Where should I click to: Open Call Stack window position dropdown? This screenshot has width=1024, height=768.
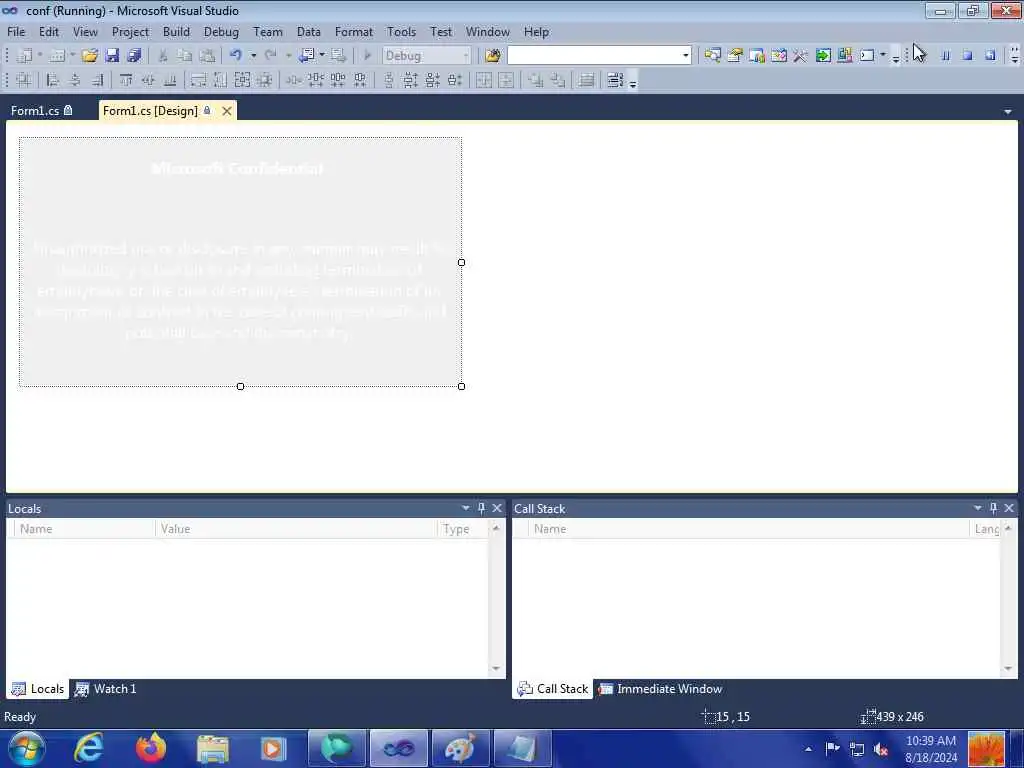[x=978, y=508]
